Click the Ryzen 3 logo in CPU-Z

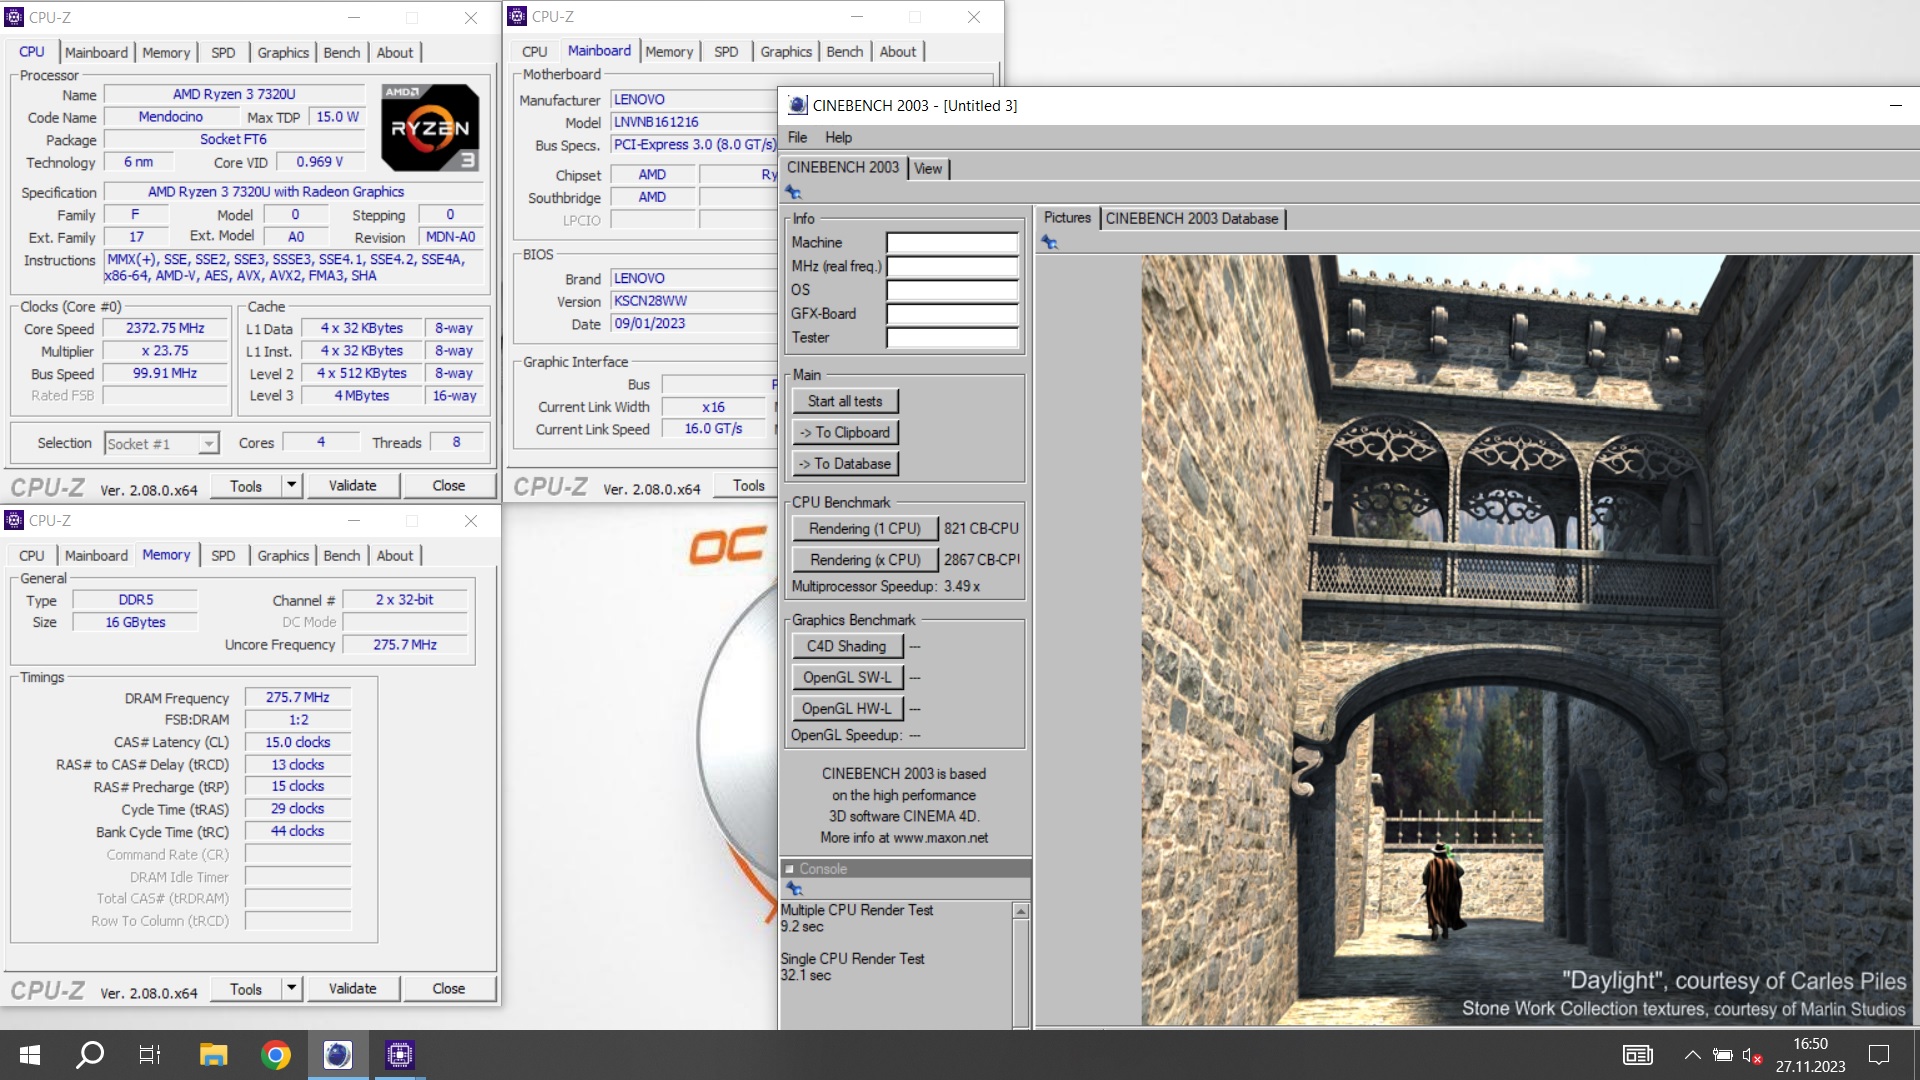pyautogui.click(x=430, y=127)
